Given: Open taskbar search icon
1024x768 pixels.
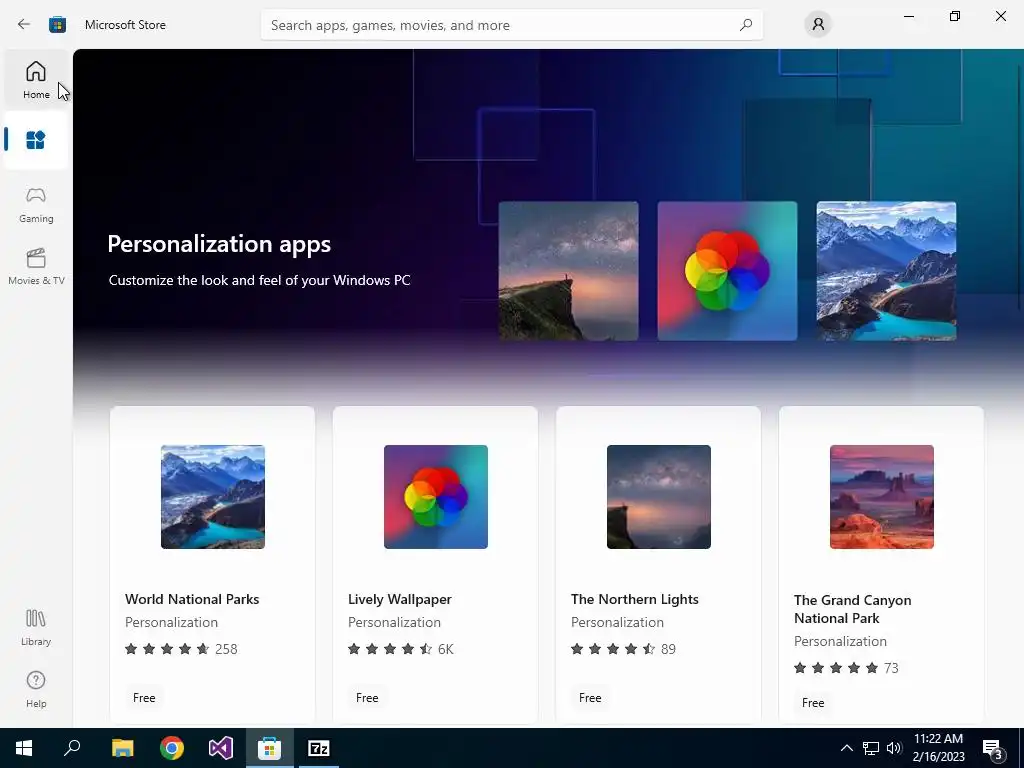Looking at the screenshot, I should coord(72,748).
